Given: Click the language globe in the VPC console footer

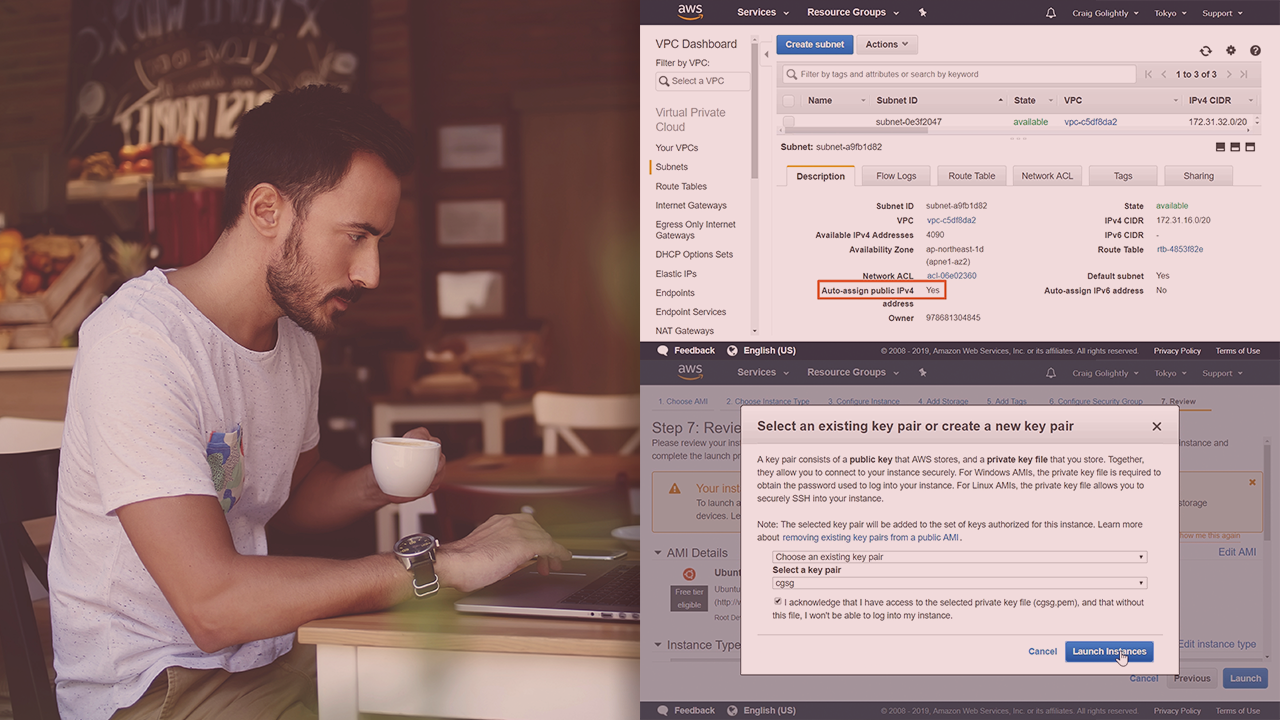Looking at the screenshot, I should point(732,351).
